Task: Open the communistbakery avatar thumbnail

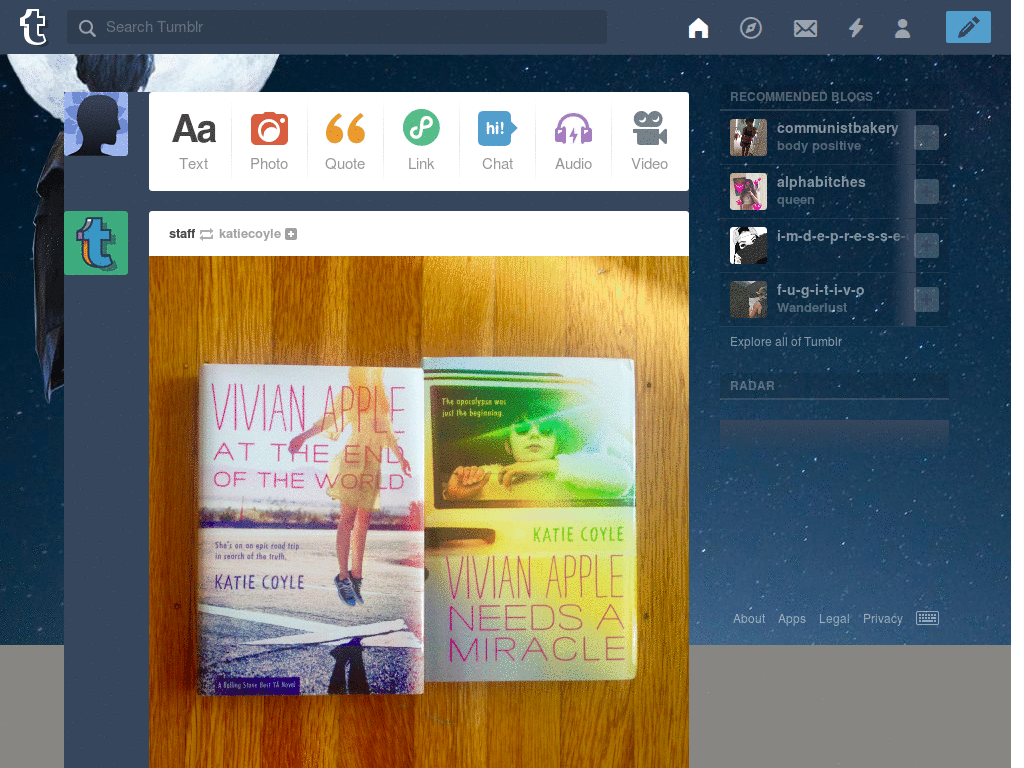Action: pyautogui.click(x=748, y=137)
